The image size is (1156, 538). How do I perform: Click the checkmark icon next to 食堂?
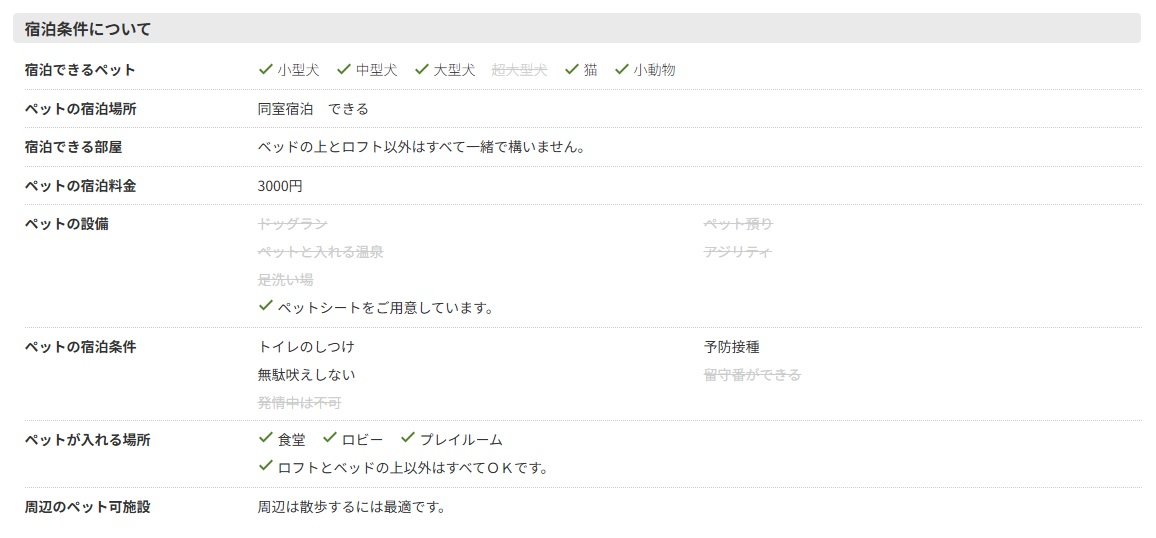(265, 438)
